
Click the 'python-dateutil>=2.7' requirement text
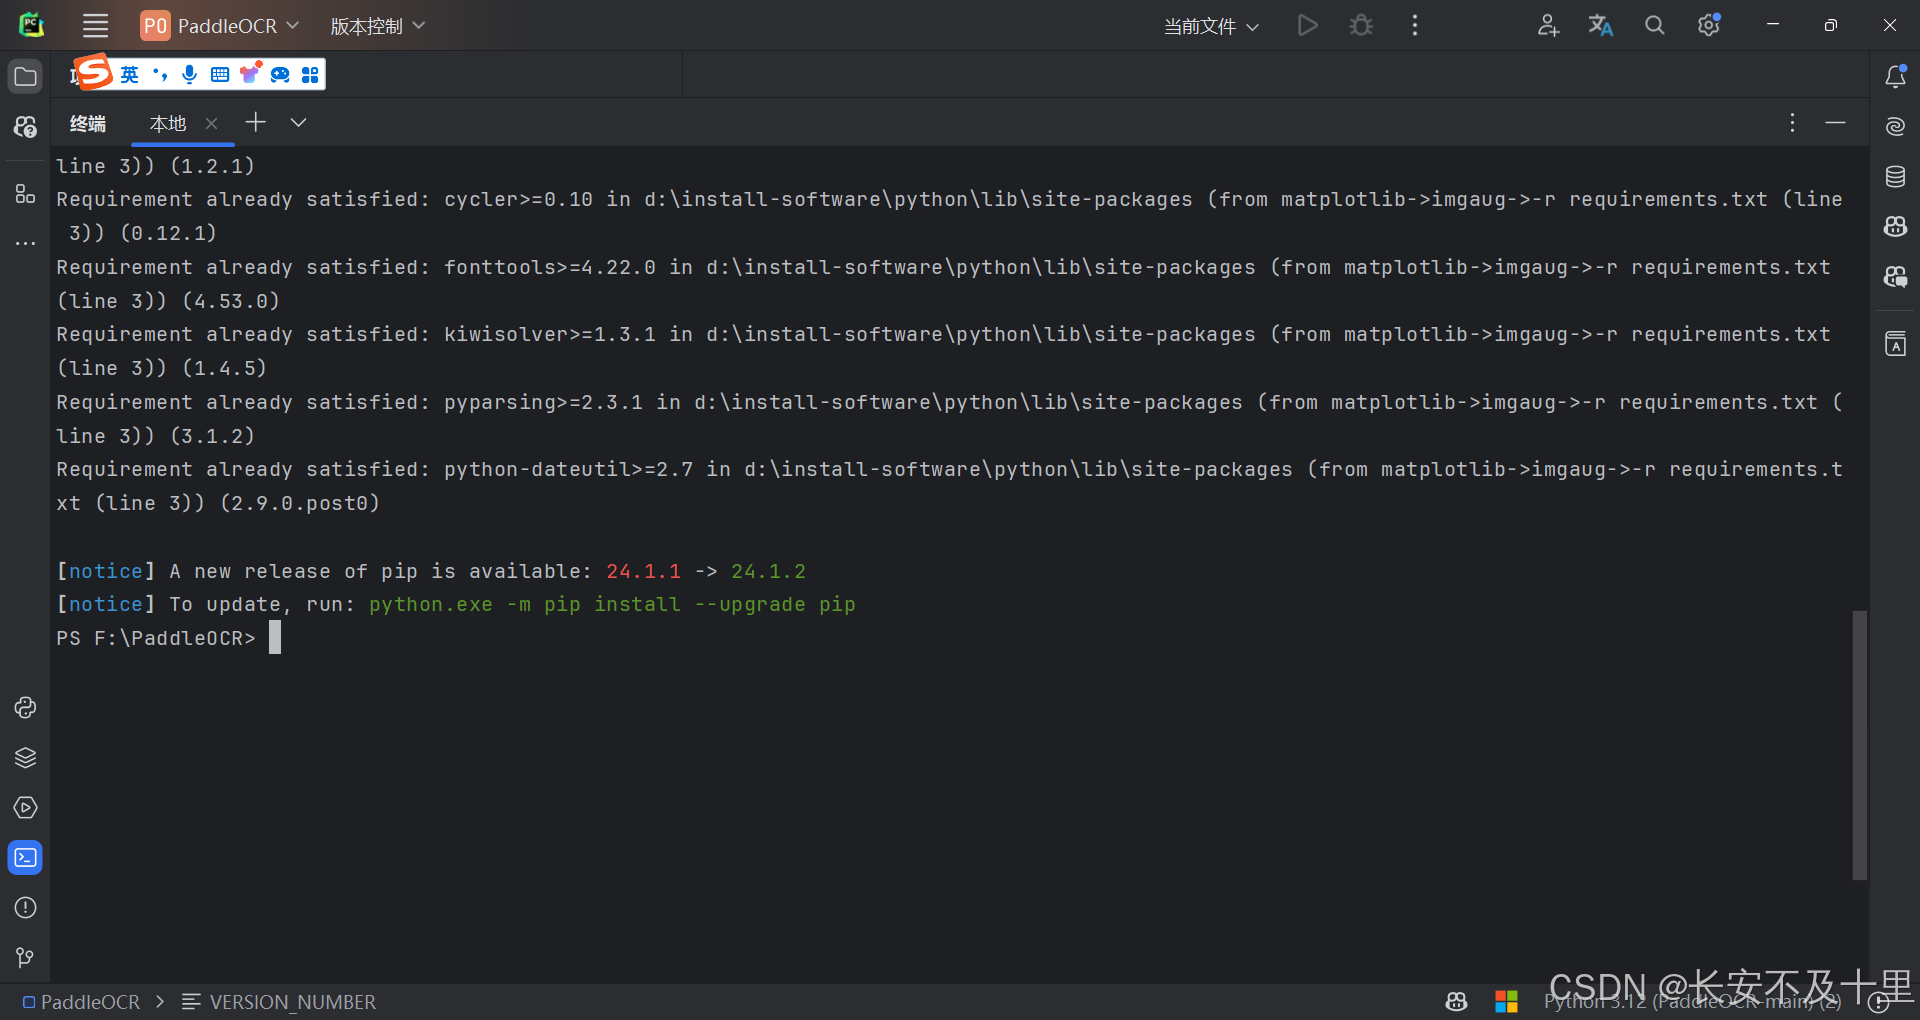click(x=568, y=469)
